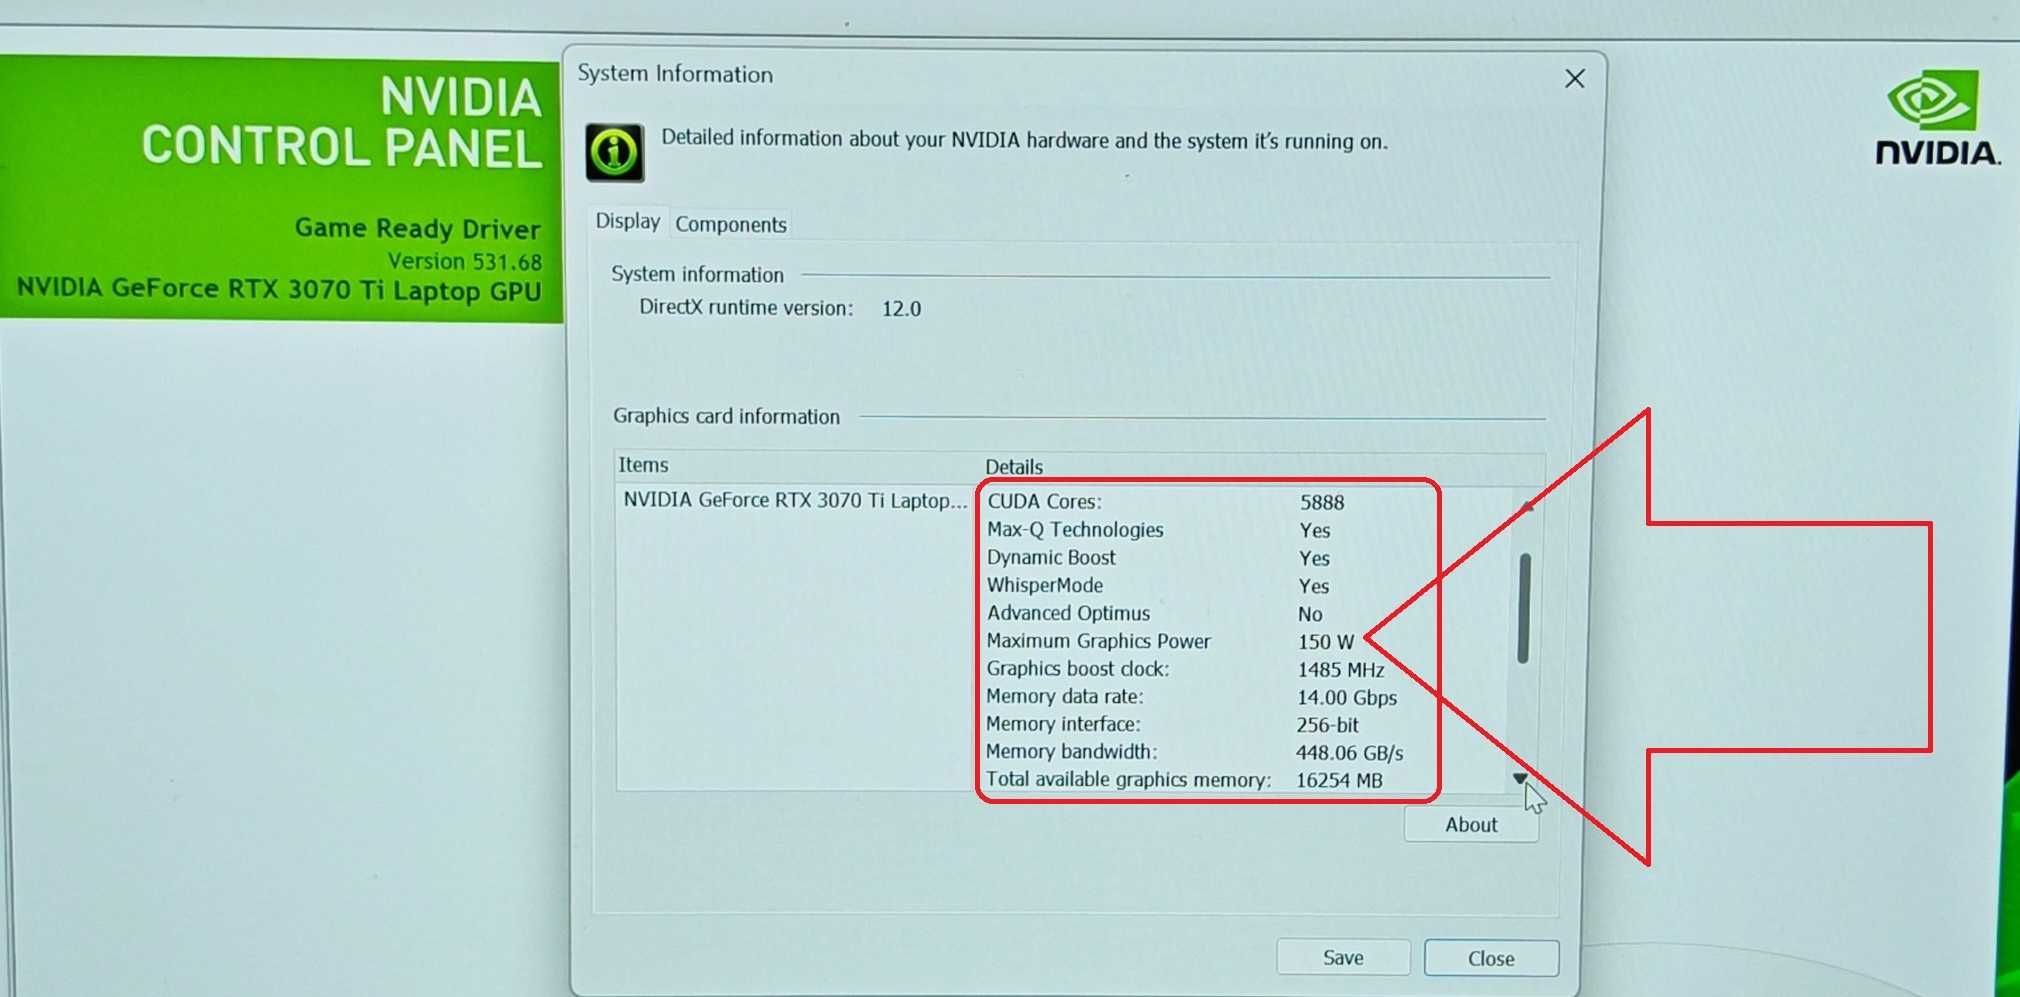Switch to the Display tab

click(x=628, y=221)
